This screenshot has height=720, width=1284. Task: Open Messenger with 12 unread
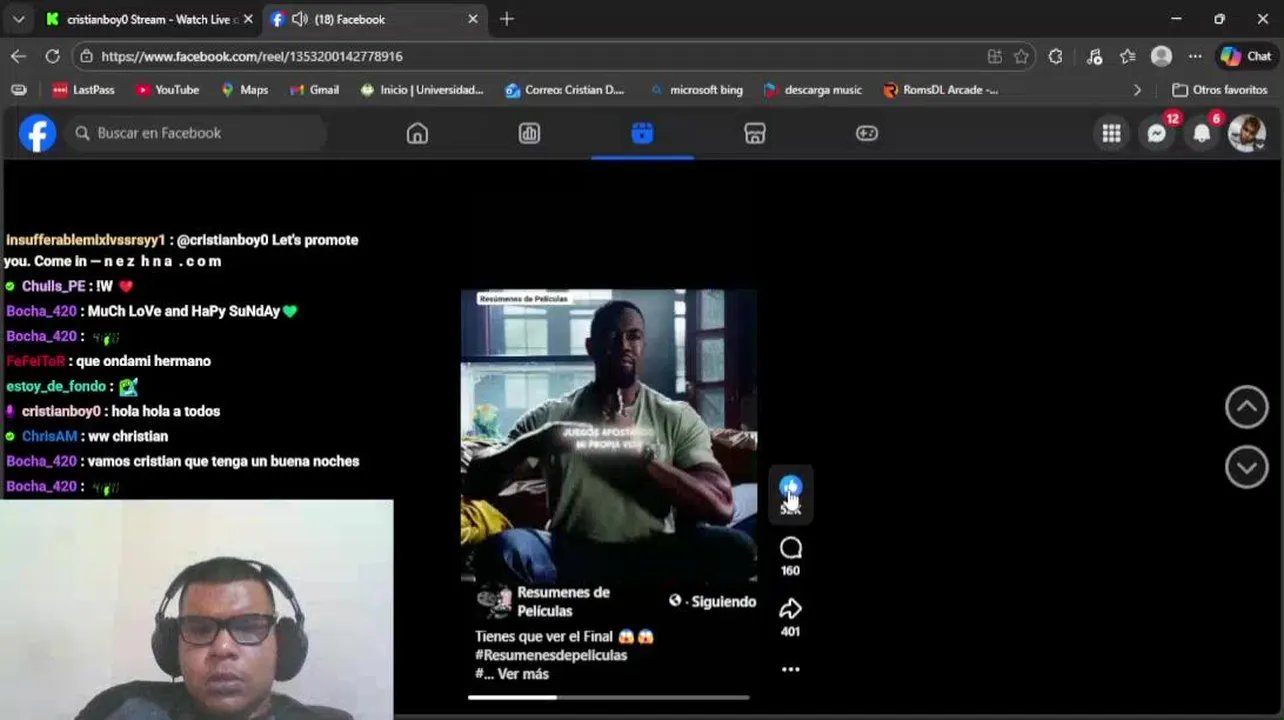coord(1157,134)
